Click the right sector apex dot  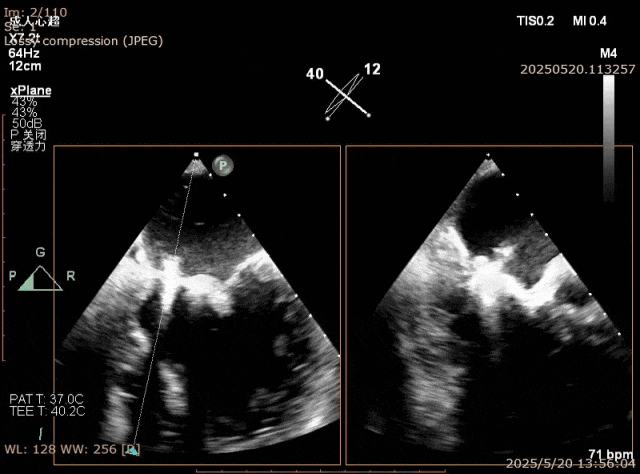click(x=487, y=155)
